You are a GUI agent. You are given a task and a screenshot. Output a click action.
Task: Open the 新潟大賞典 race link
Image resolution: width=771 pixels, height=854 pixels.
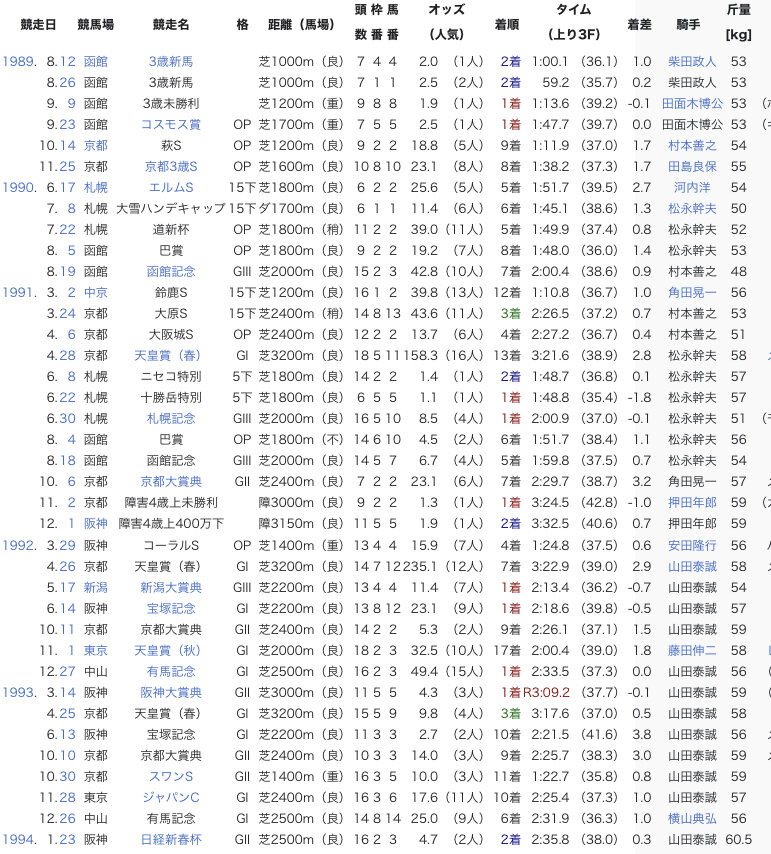(171, 588)
